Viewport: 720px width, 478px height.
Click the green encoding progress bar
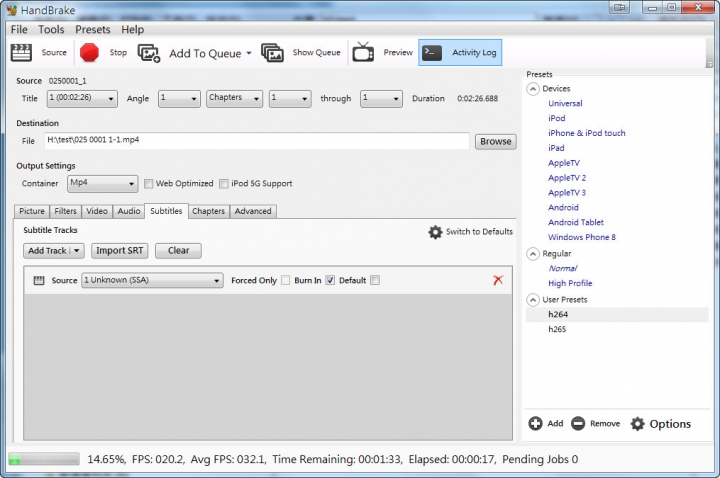click(44, 459)
